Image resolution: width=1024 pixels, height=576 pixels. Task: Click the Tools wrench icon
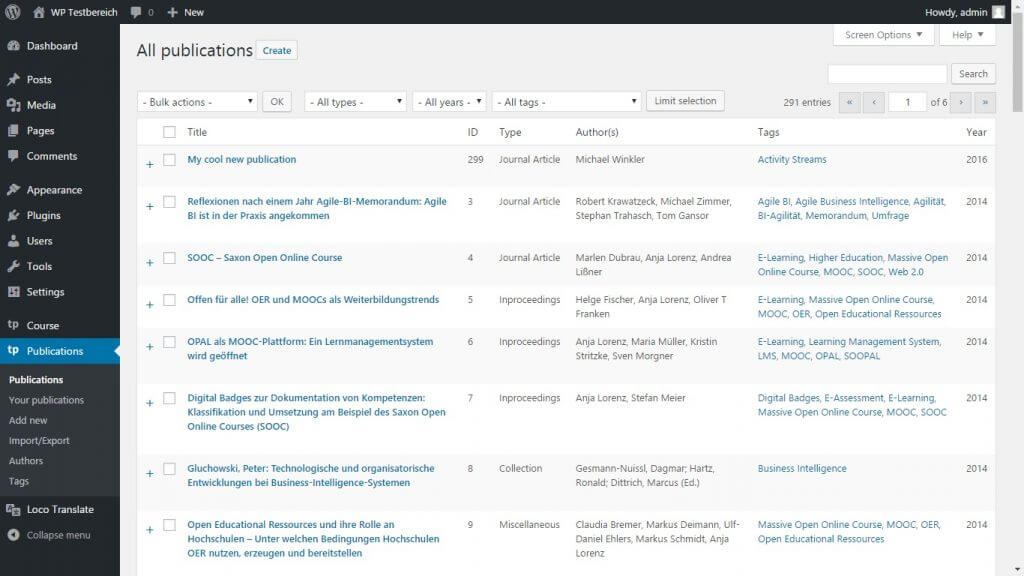click(13, 266)
